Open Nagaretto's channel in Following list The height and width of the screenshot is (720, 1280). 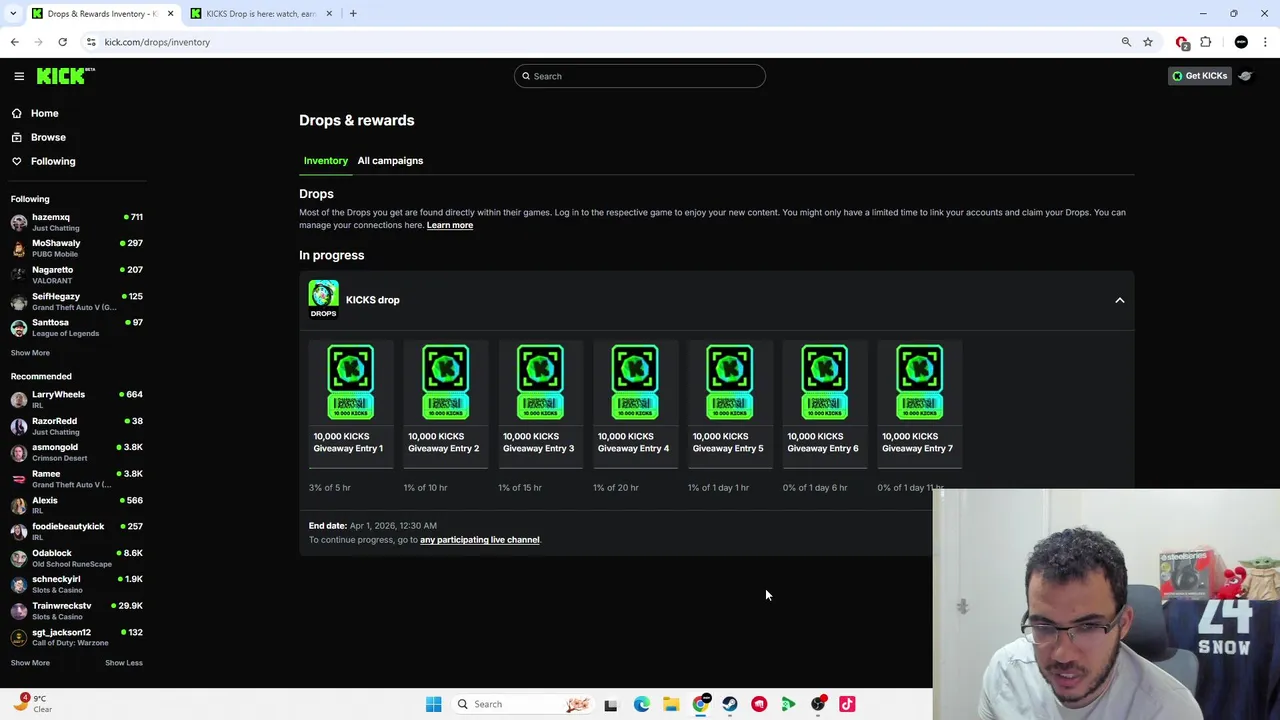click(76, 275)
